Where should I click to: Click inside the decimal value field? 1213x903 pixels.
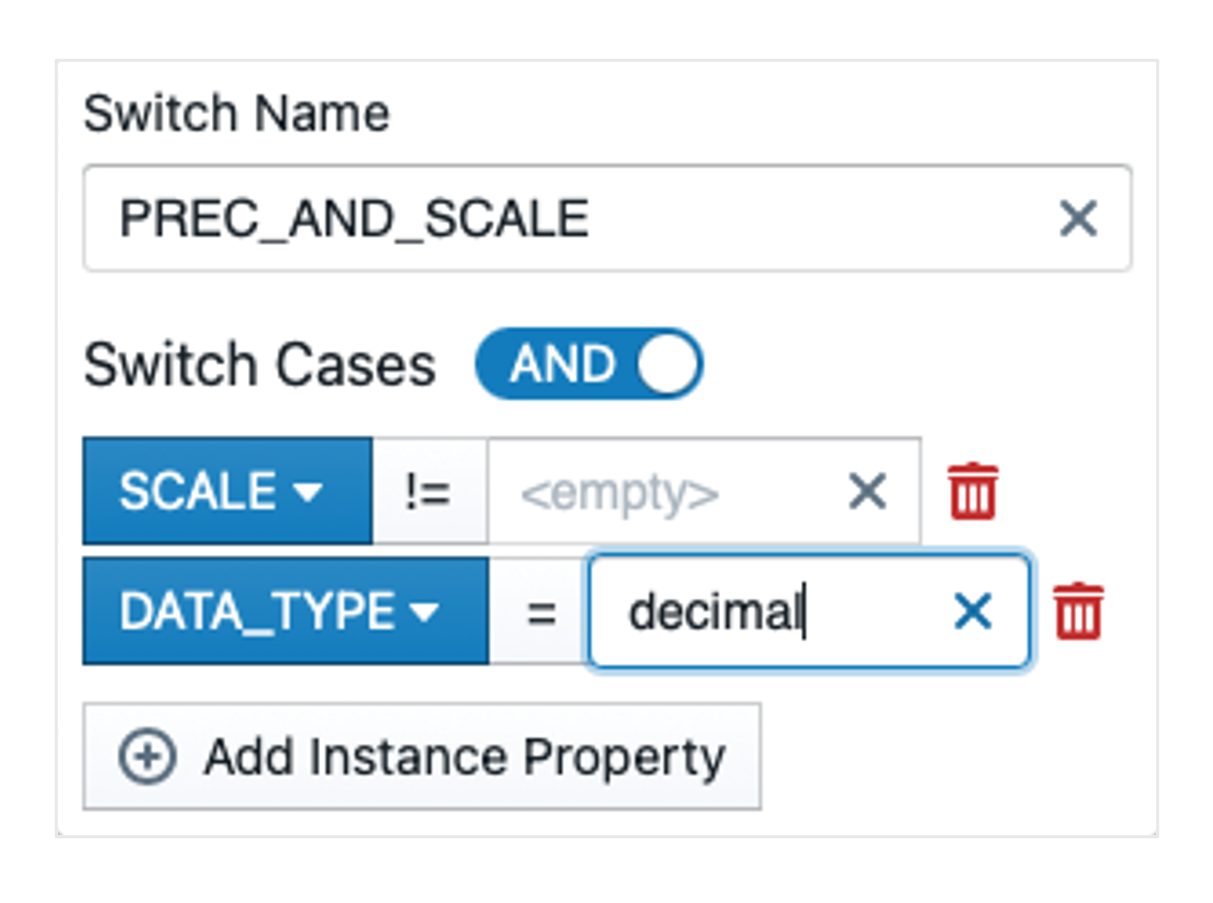pyautogui.click(x=760, y=611)
